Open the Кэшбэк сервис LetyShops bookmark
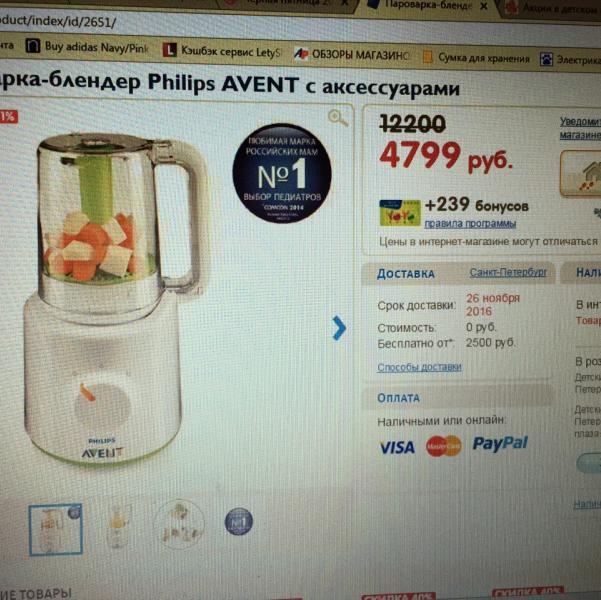This screenshot has width=601, height=600. [x=222, y=51]
